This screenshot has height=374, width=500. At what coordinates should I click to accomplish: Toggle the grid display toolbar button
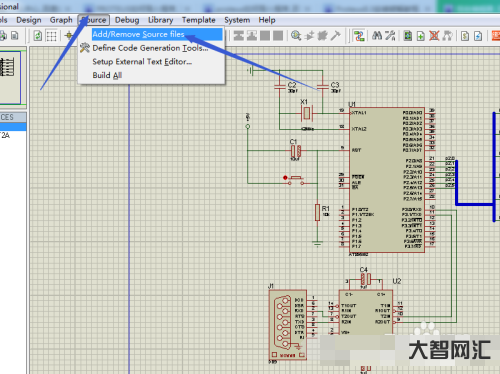tap(51, 36)
